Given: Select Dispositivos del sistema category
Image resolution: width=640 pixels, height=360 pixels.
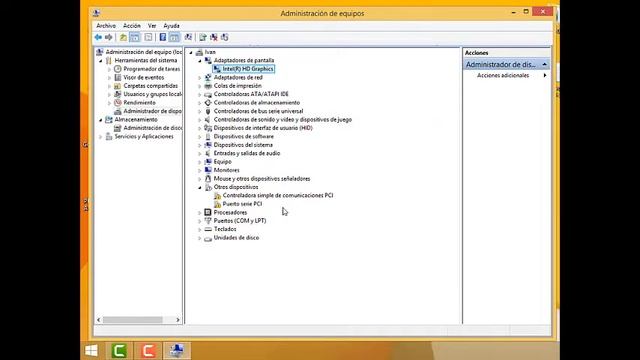Looking at the screenshot, I should (243, 145).
